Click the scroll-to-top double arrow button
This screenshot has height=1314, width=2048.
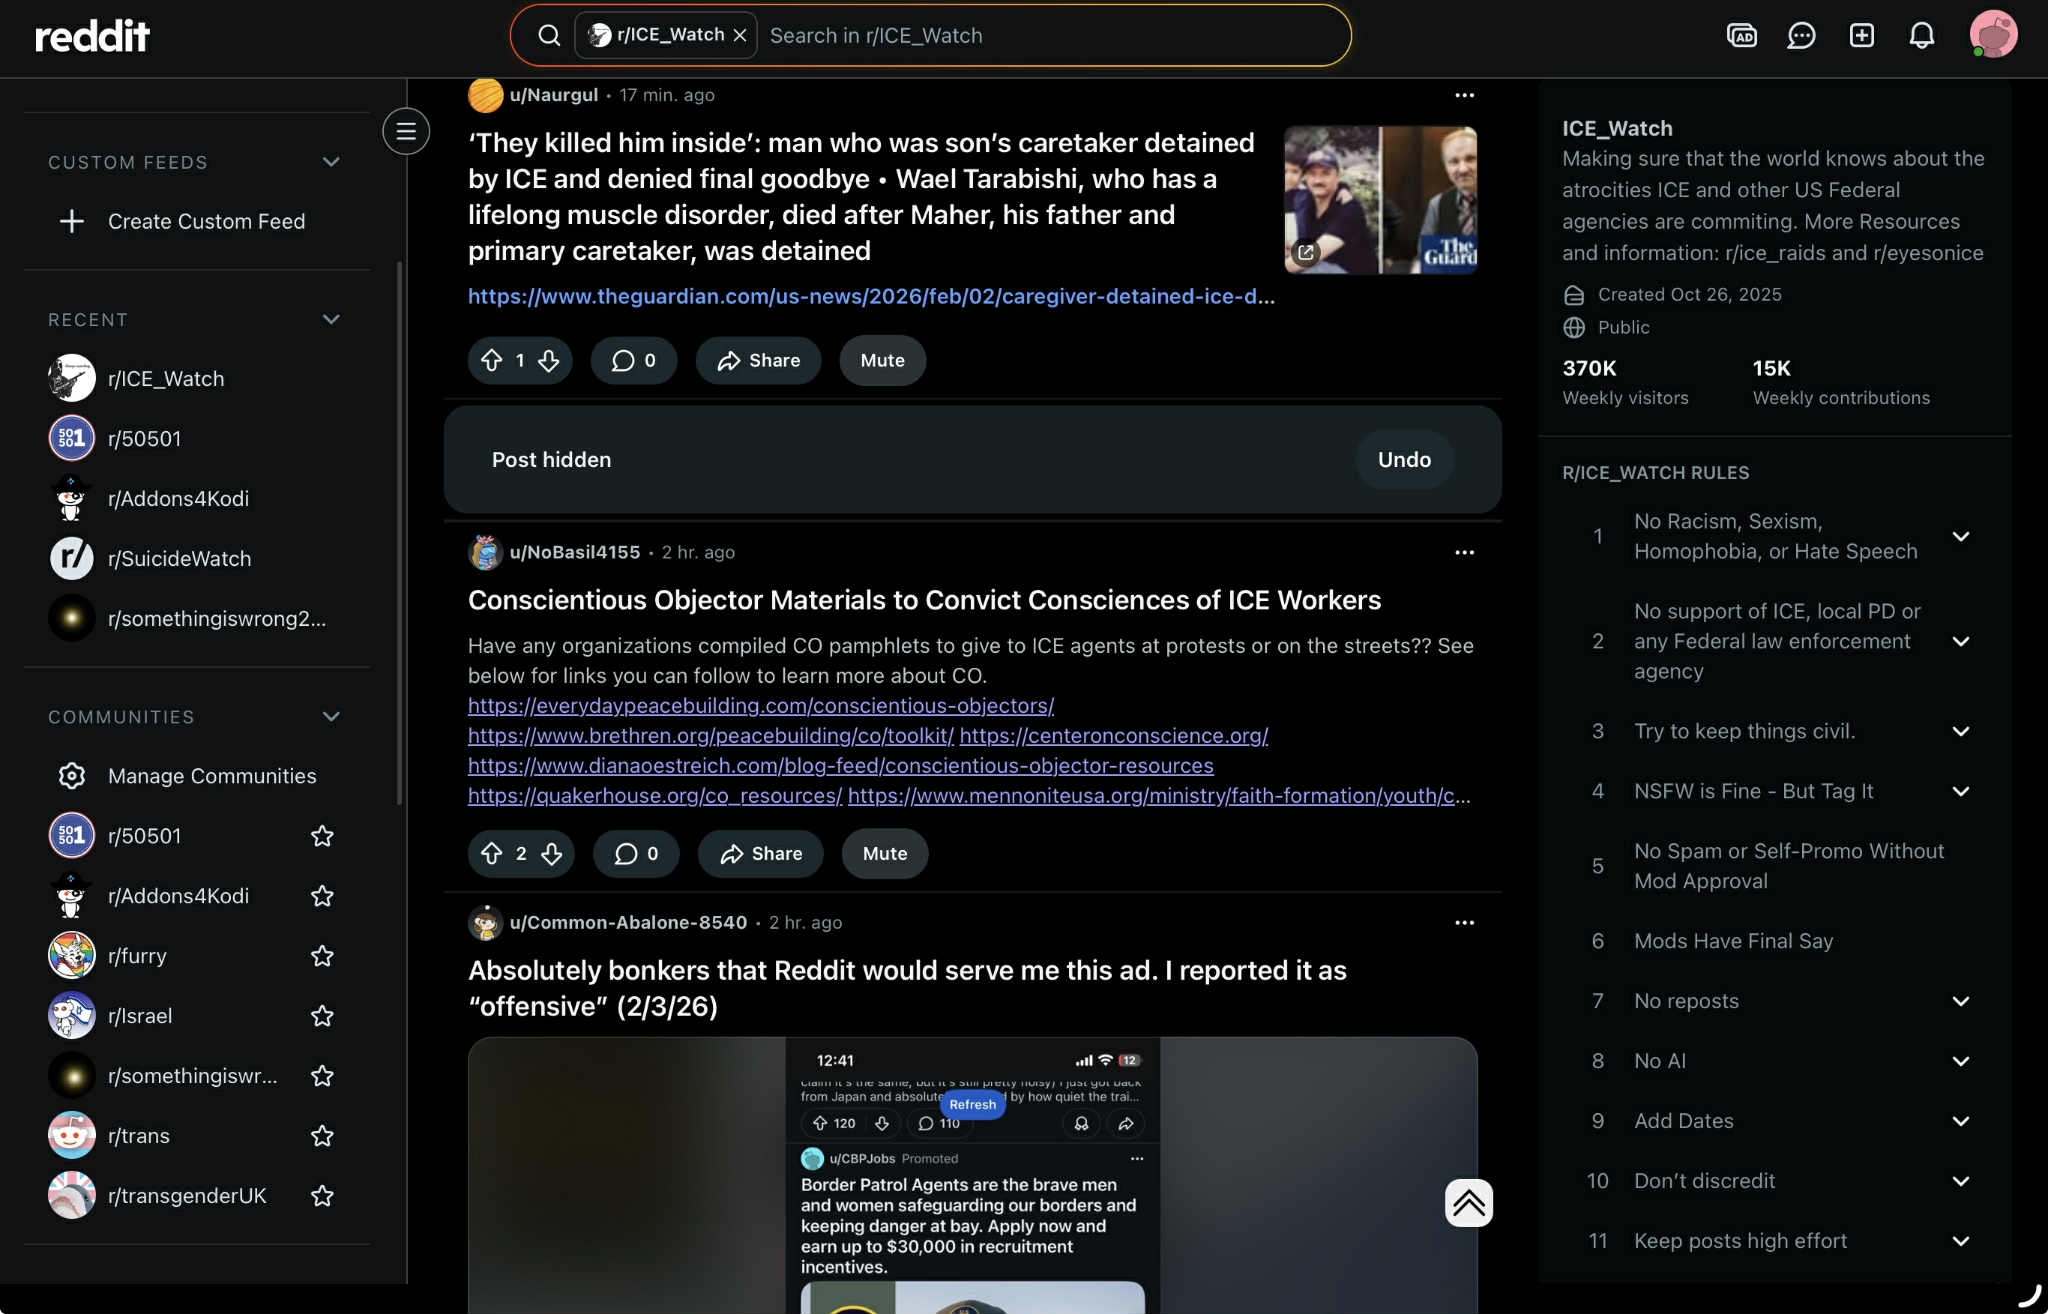(1468, 1203)
